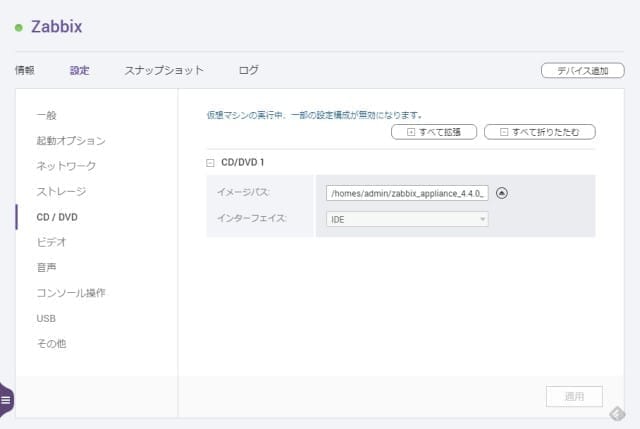
Task: Click the eject icon next to image path
Action: pyautogui.click(x=502, y=193)
